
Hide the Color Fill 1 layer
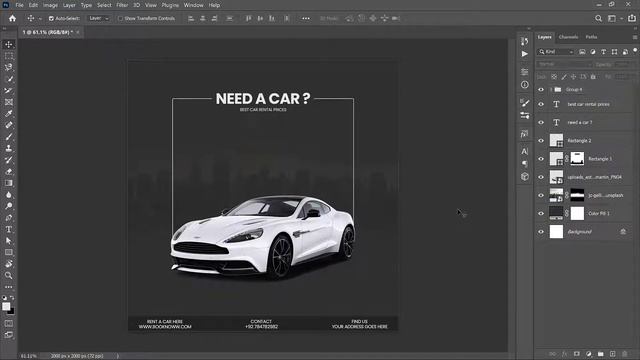(x=541, y=213)
